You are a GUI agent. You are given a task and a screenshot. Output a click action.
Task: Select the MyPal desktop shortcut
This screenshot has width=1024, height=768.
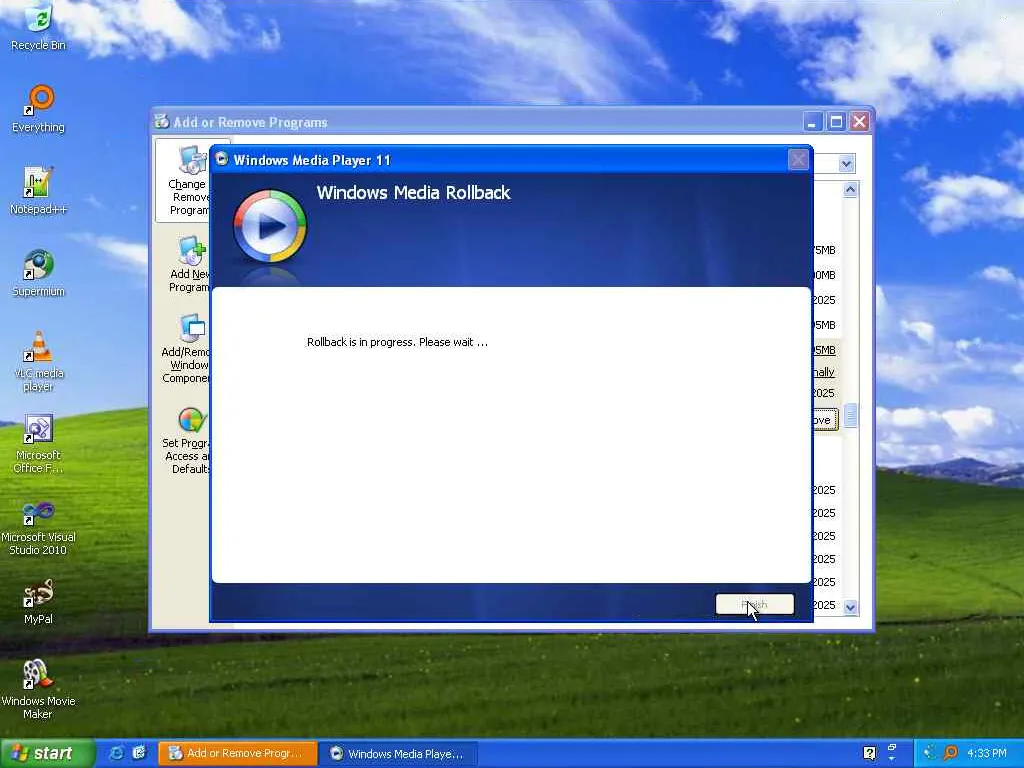pyautogui.click(x=39, y=602)
